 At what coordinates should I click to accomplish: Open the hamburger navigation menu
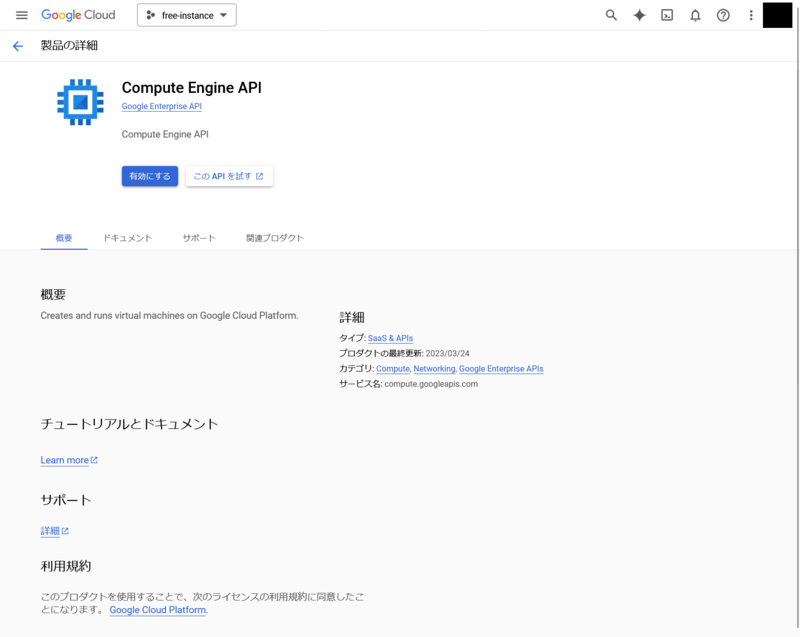(21, 15)
